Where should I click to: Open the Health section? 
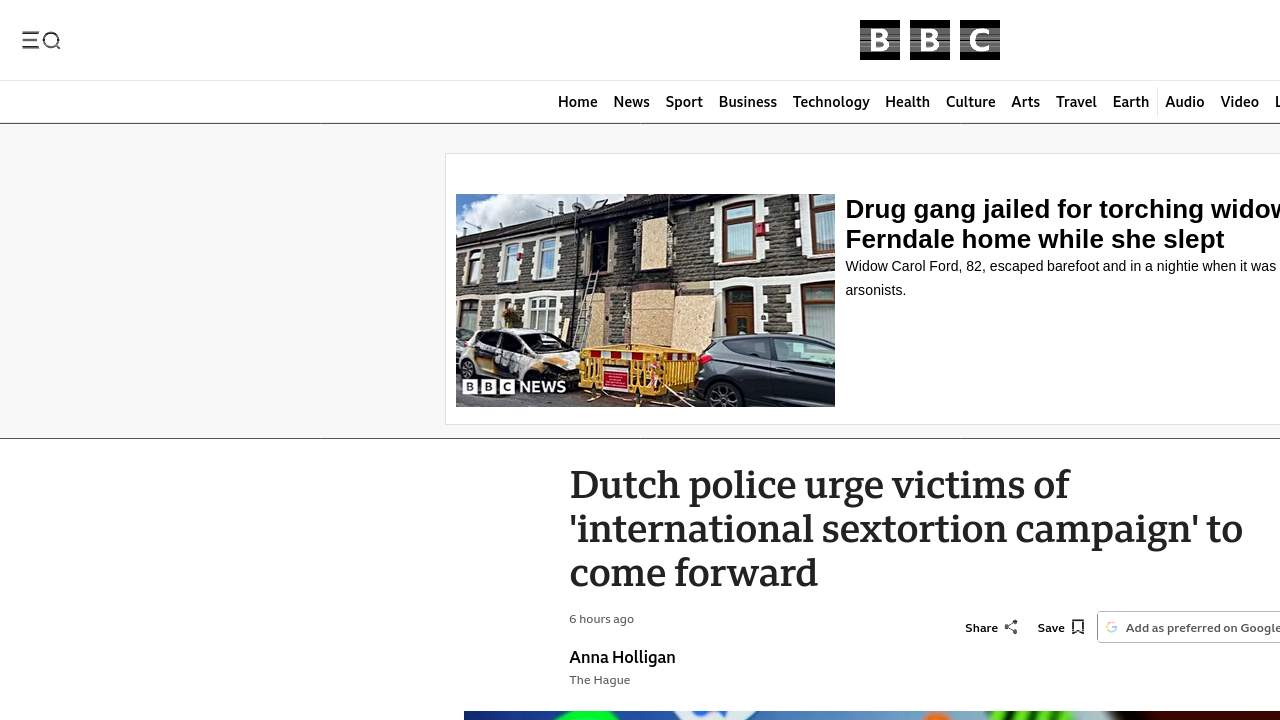click(x=907, y=102)
